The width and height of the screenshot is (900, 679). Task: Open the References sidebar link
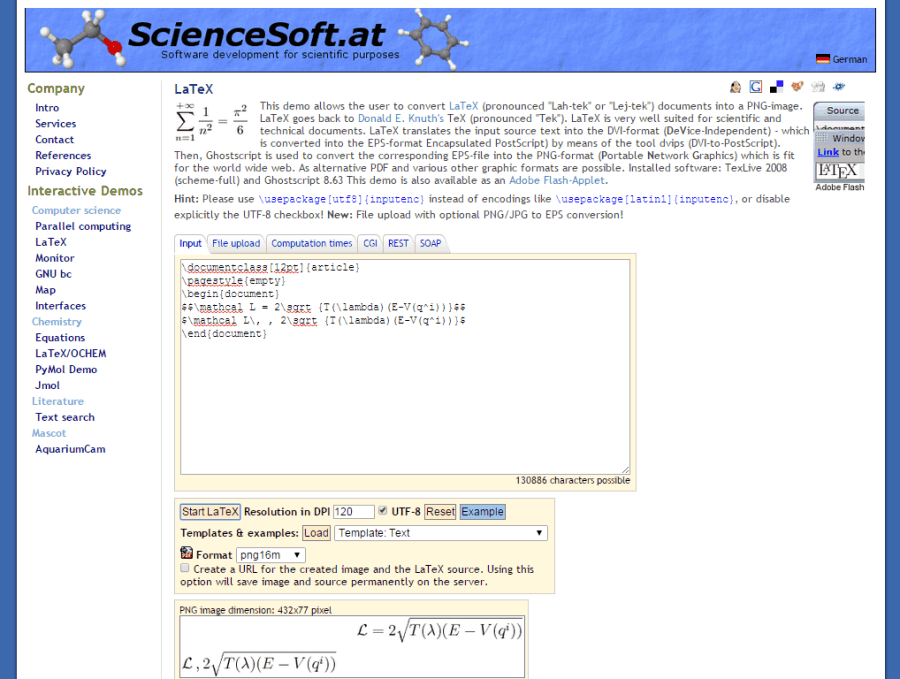[63, 156]
